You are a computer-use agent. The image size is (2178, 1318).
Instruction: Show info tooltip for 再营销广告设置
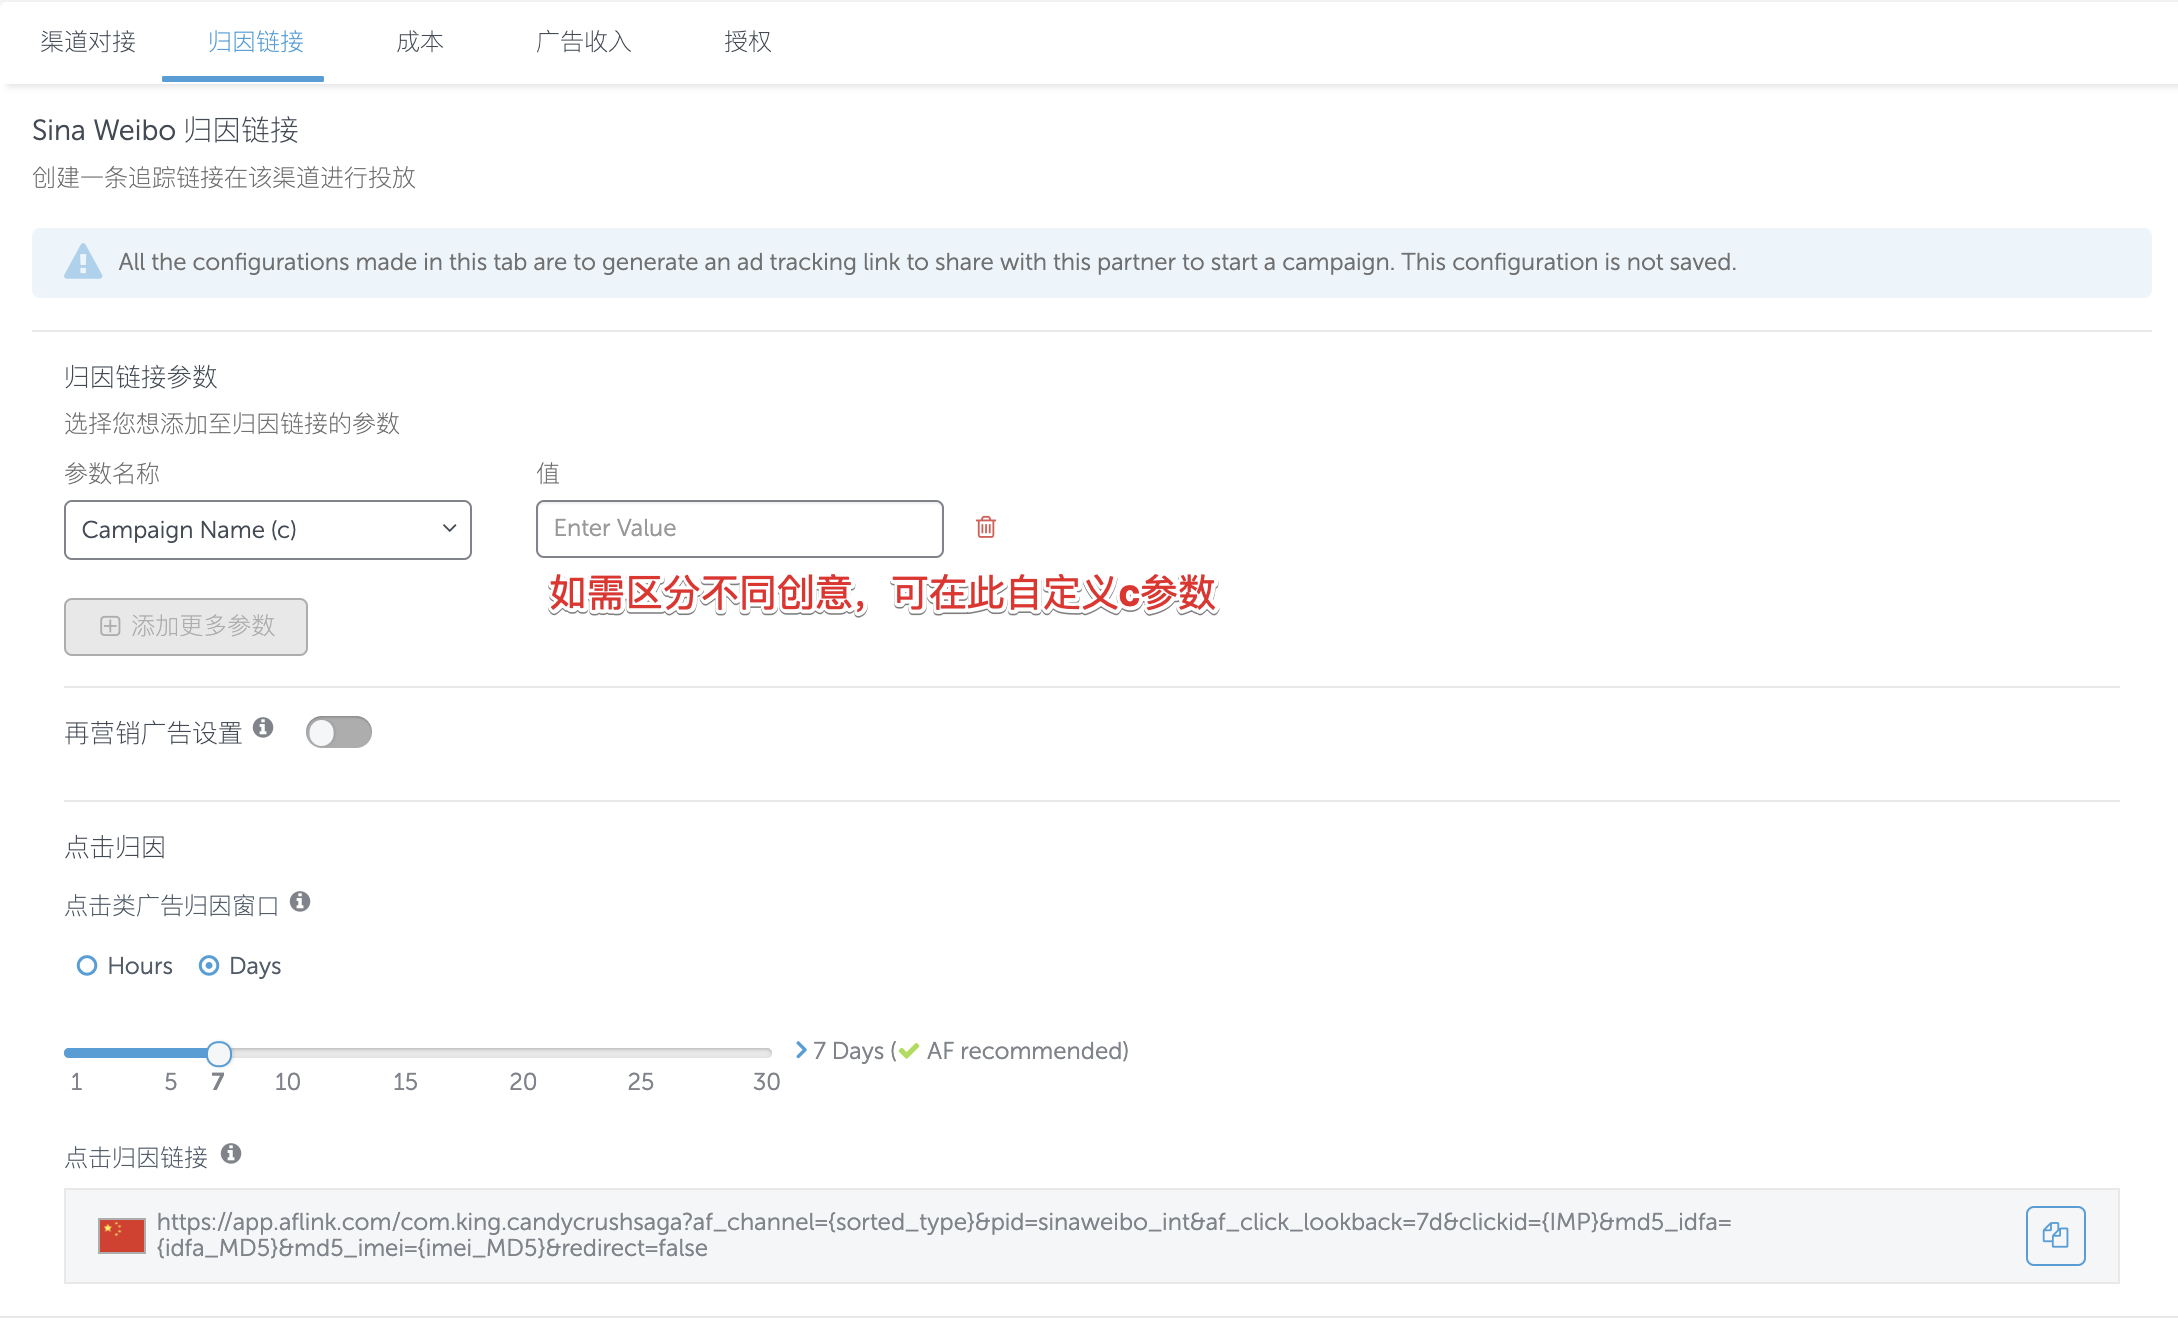(x=263, y=728)
